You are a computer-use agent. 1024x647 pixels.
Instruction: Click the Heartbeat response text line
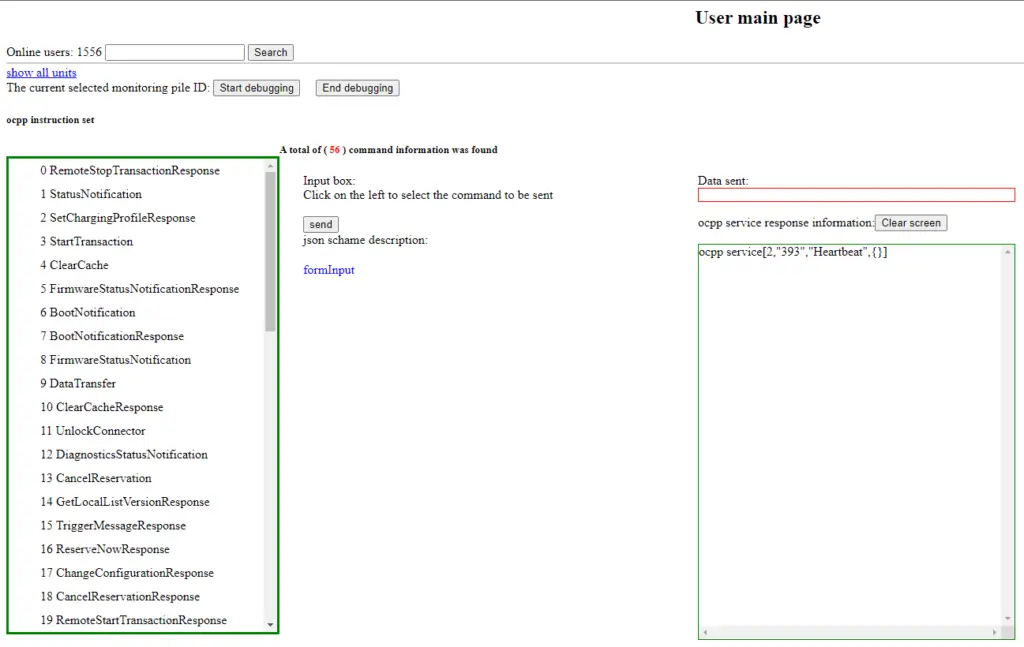tap(793, 252)
